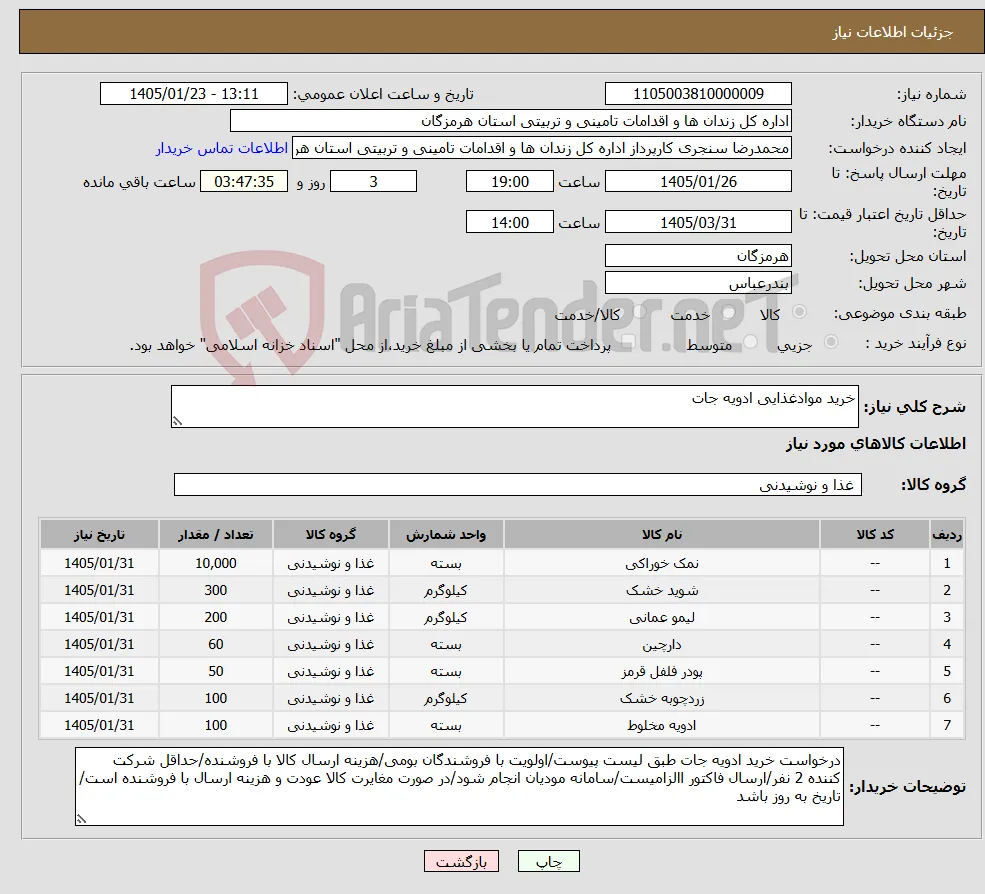Click the need date of نمک خوراکی

tap(99, 563)
